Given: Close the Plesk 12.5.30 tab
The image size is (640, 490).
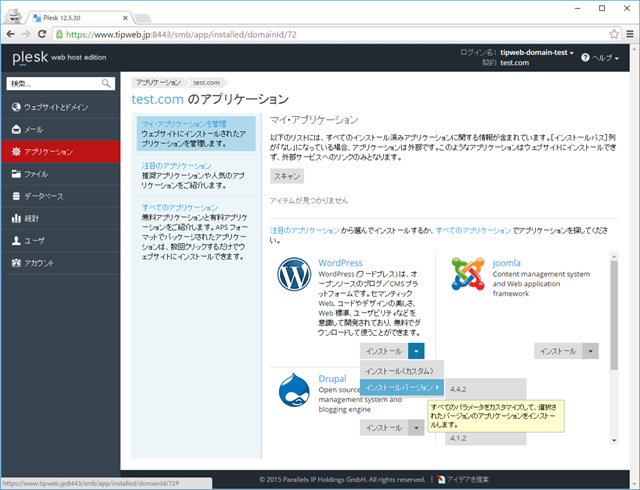Looking at the screenshot, I should click(125, 18).
